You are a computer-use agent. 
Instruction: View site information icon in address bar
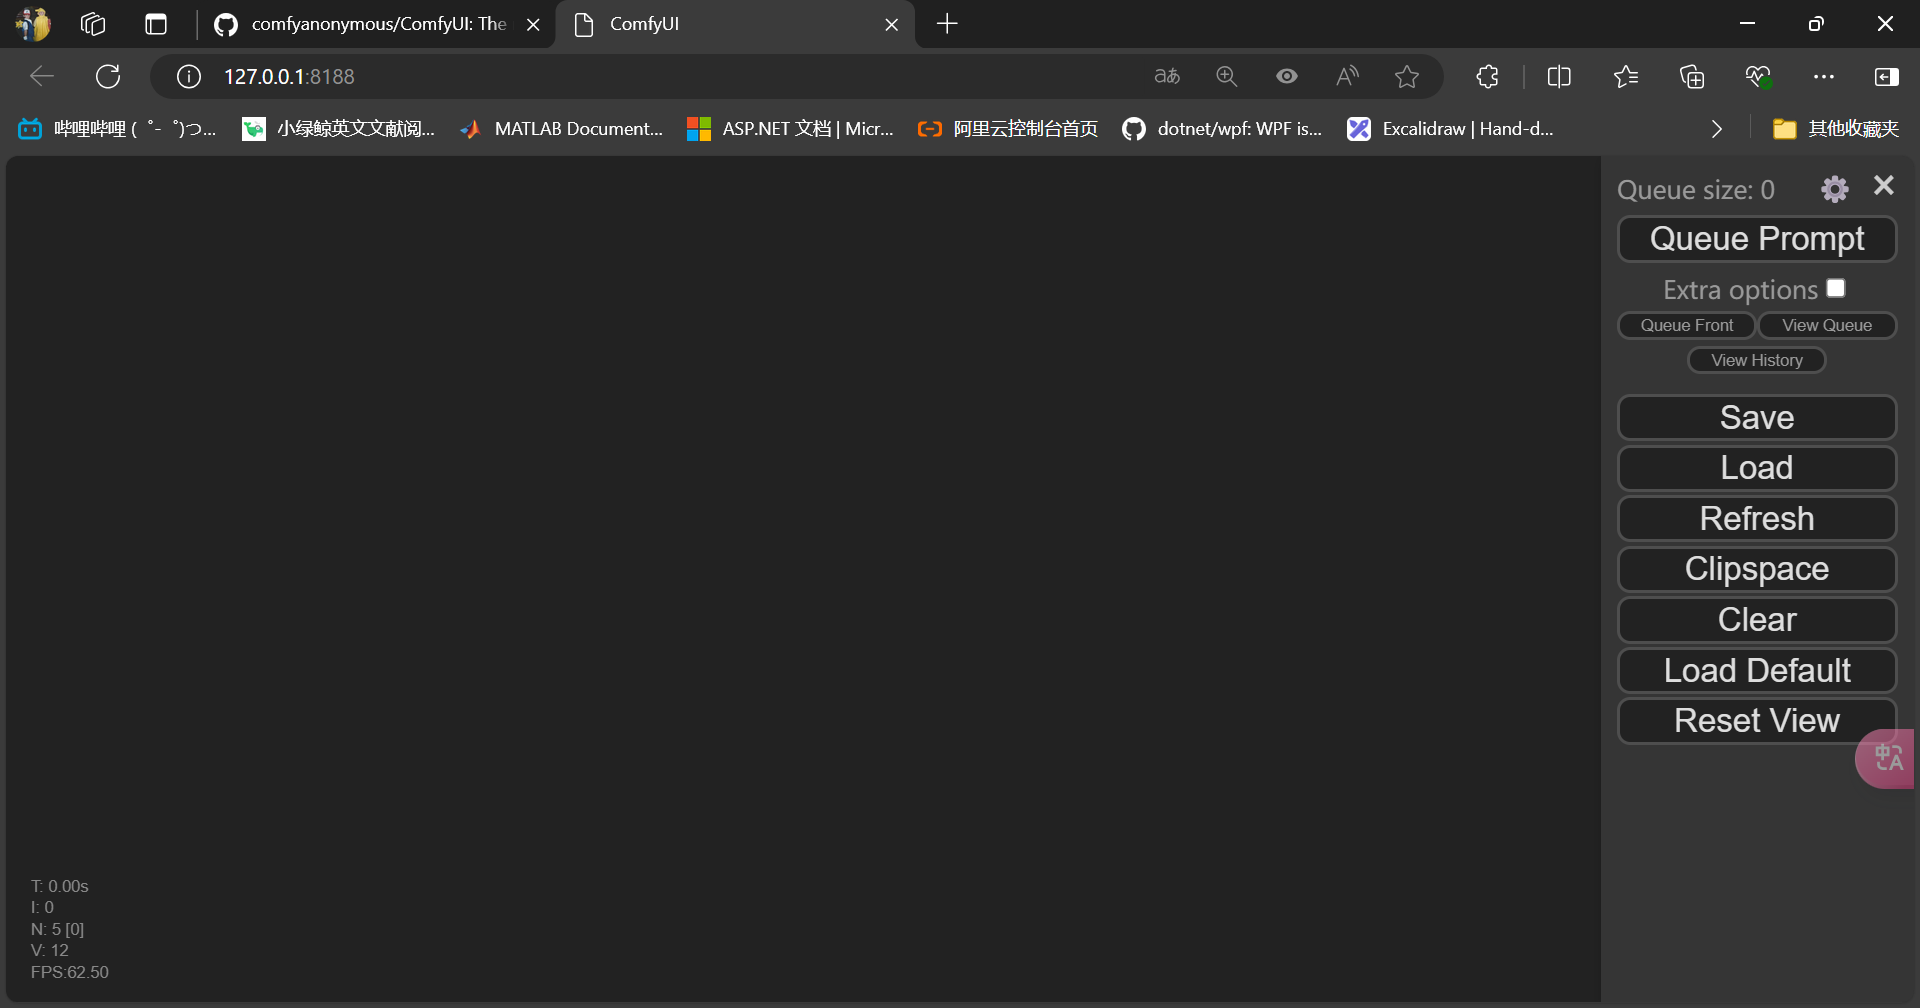coord(189,76)
